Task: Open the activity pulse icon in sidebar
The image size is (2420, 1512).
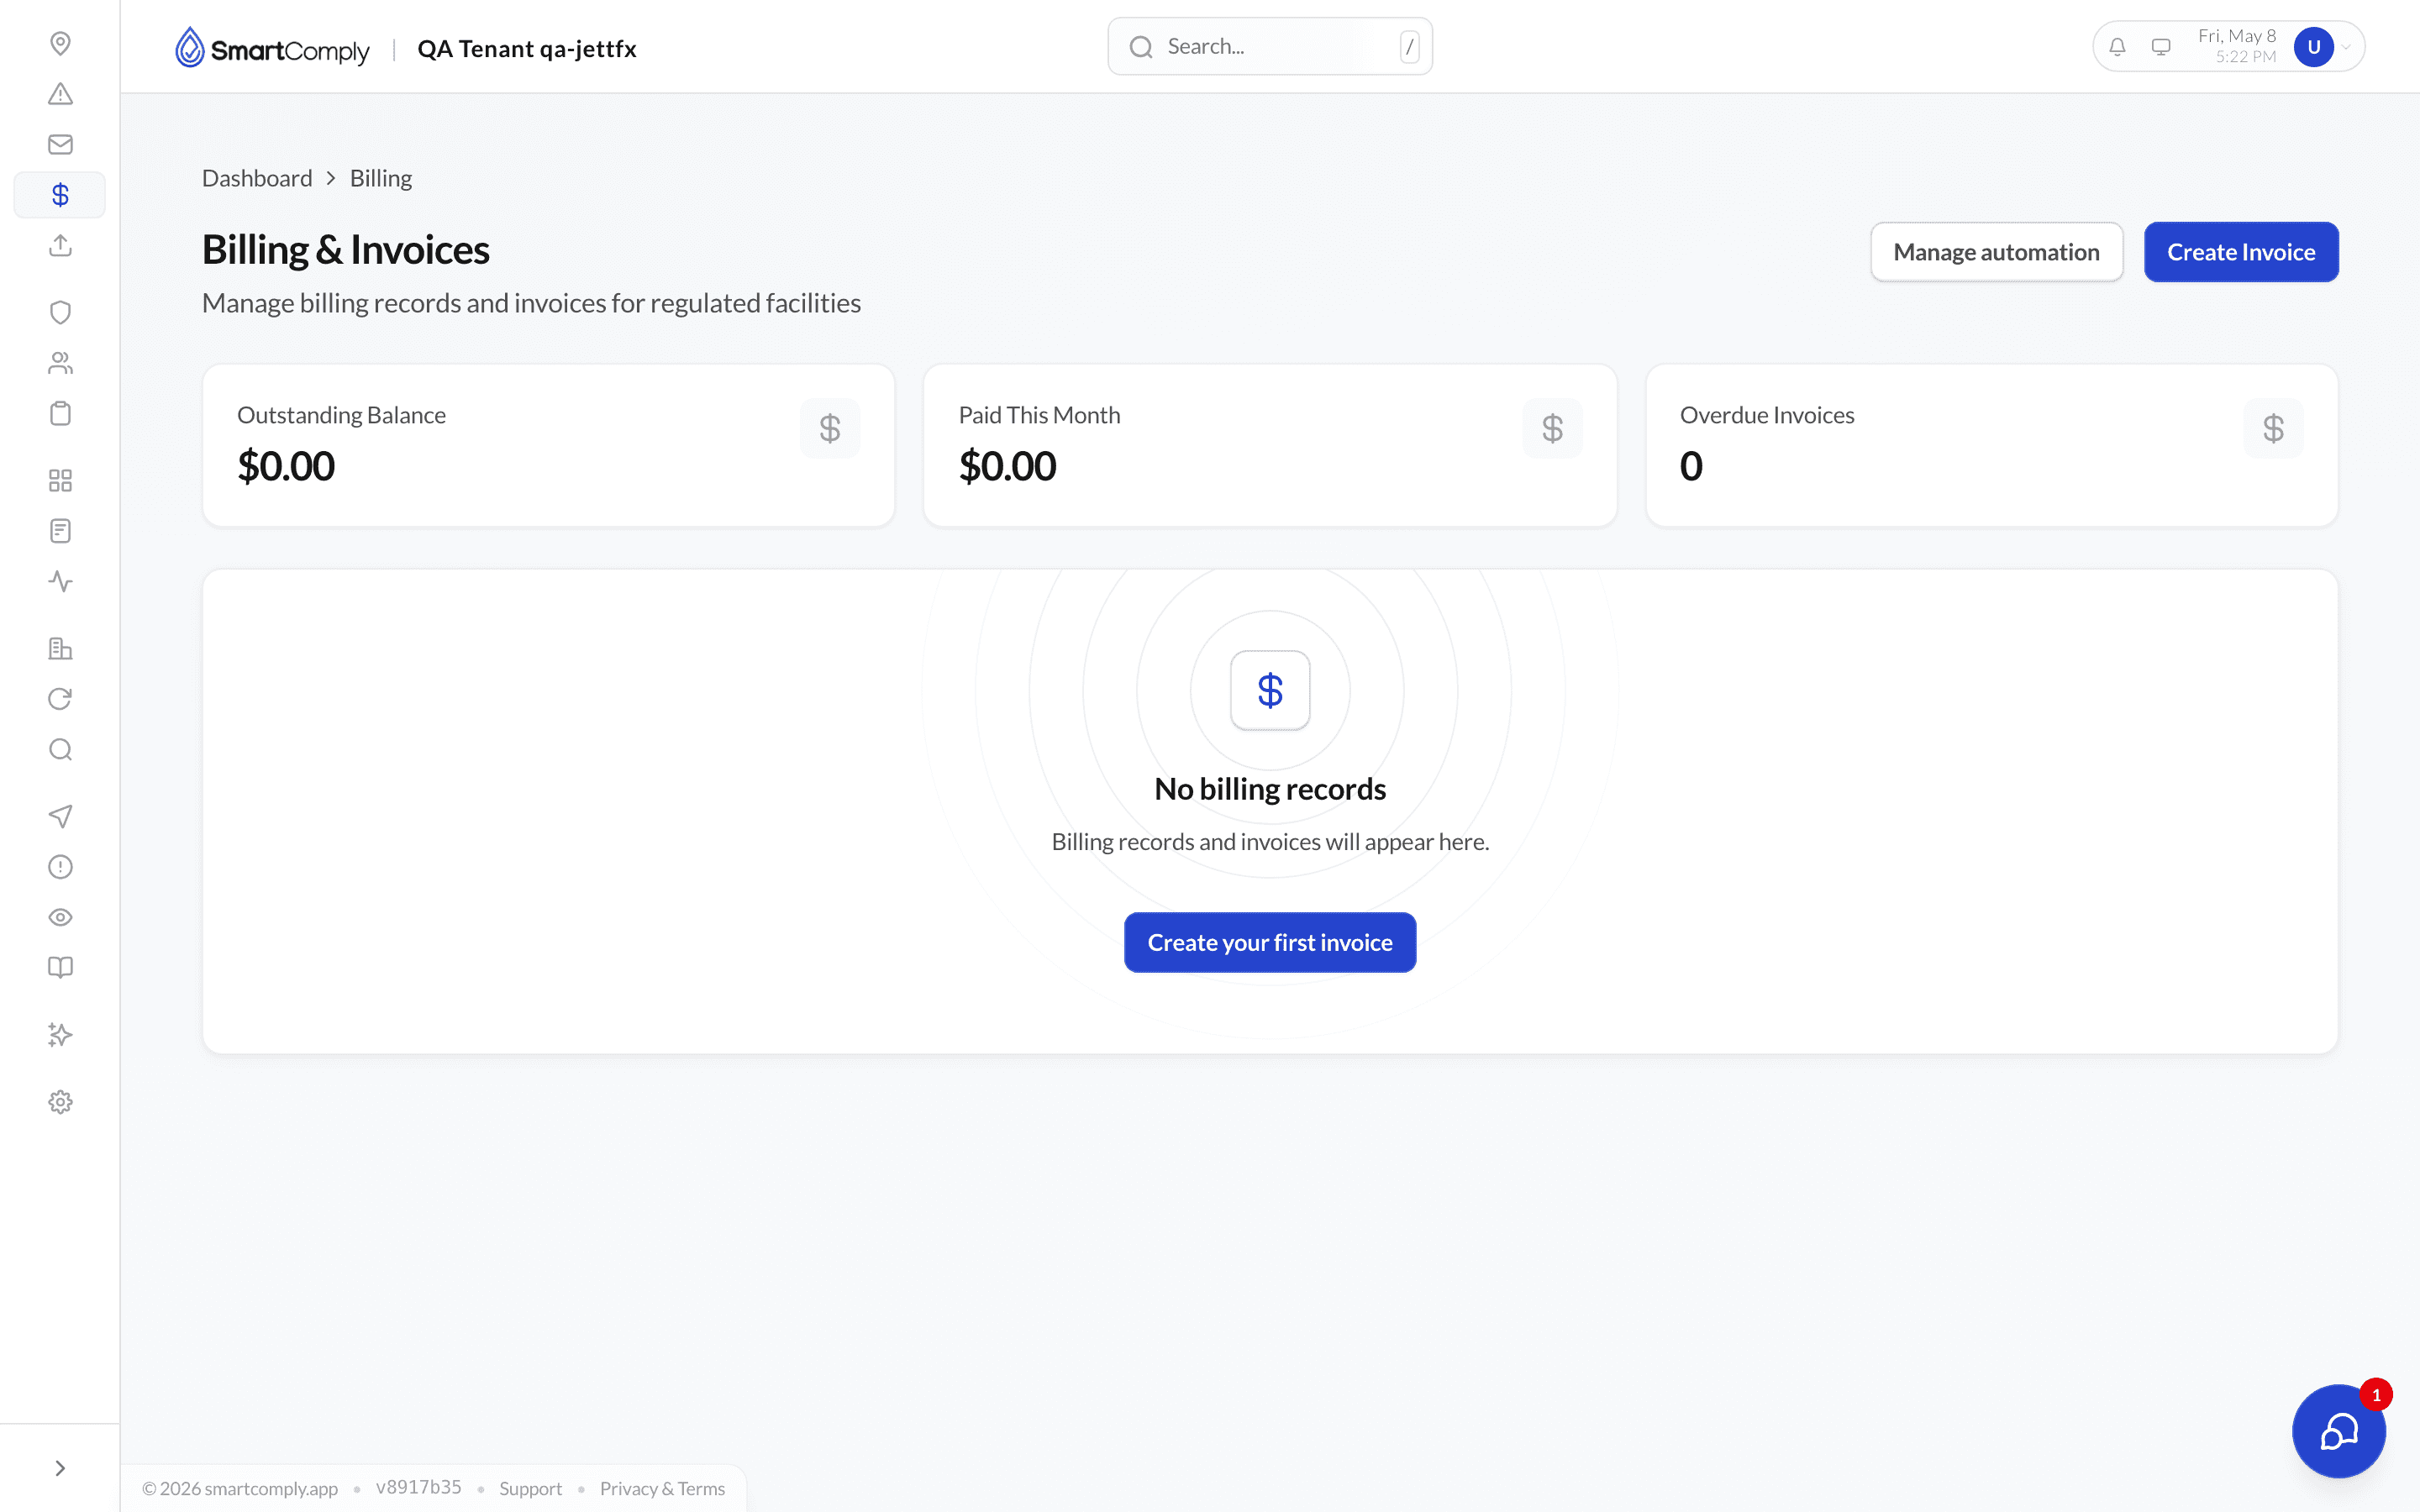Action: [60, 581]
